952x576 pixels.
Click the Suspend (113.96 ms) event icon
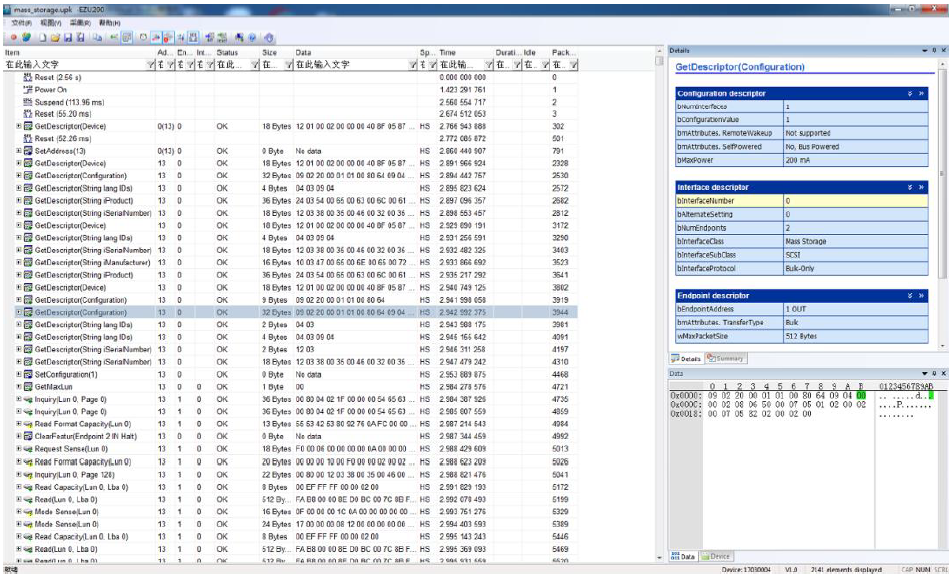[28, 102]
